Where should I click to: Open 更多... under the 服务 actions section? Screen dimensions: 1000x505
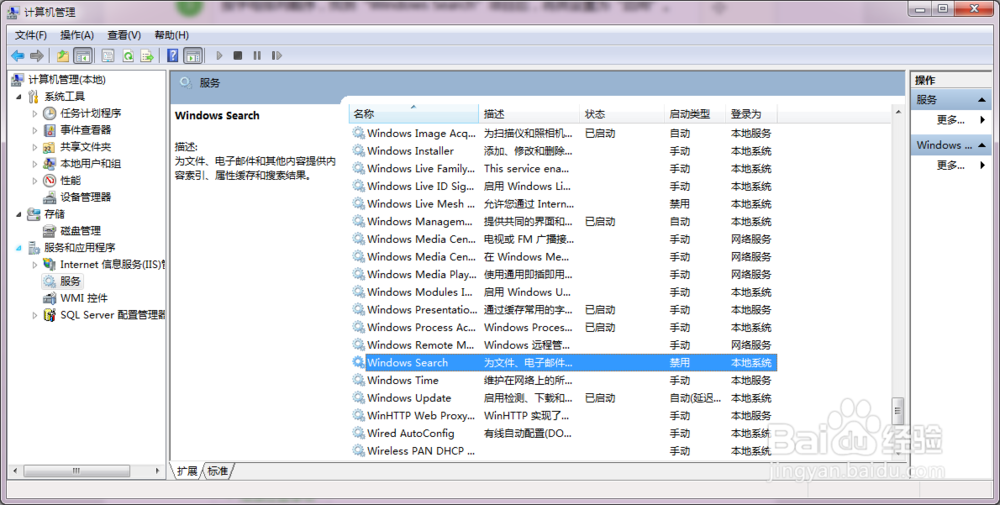(950, 120)
